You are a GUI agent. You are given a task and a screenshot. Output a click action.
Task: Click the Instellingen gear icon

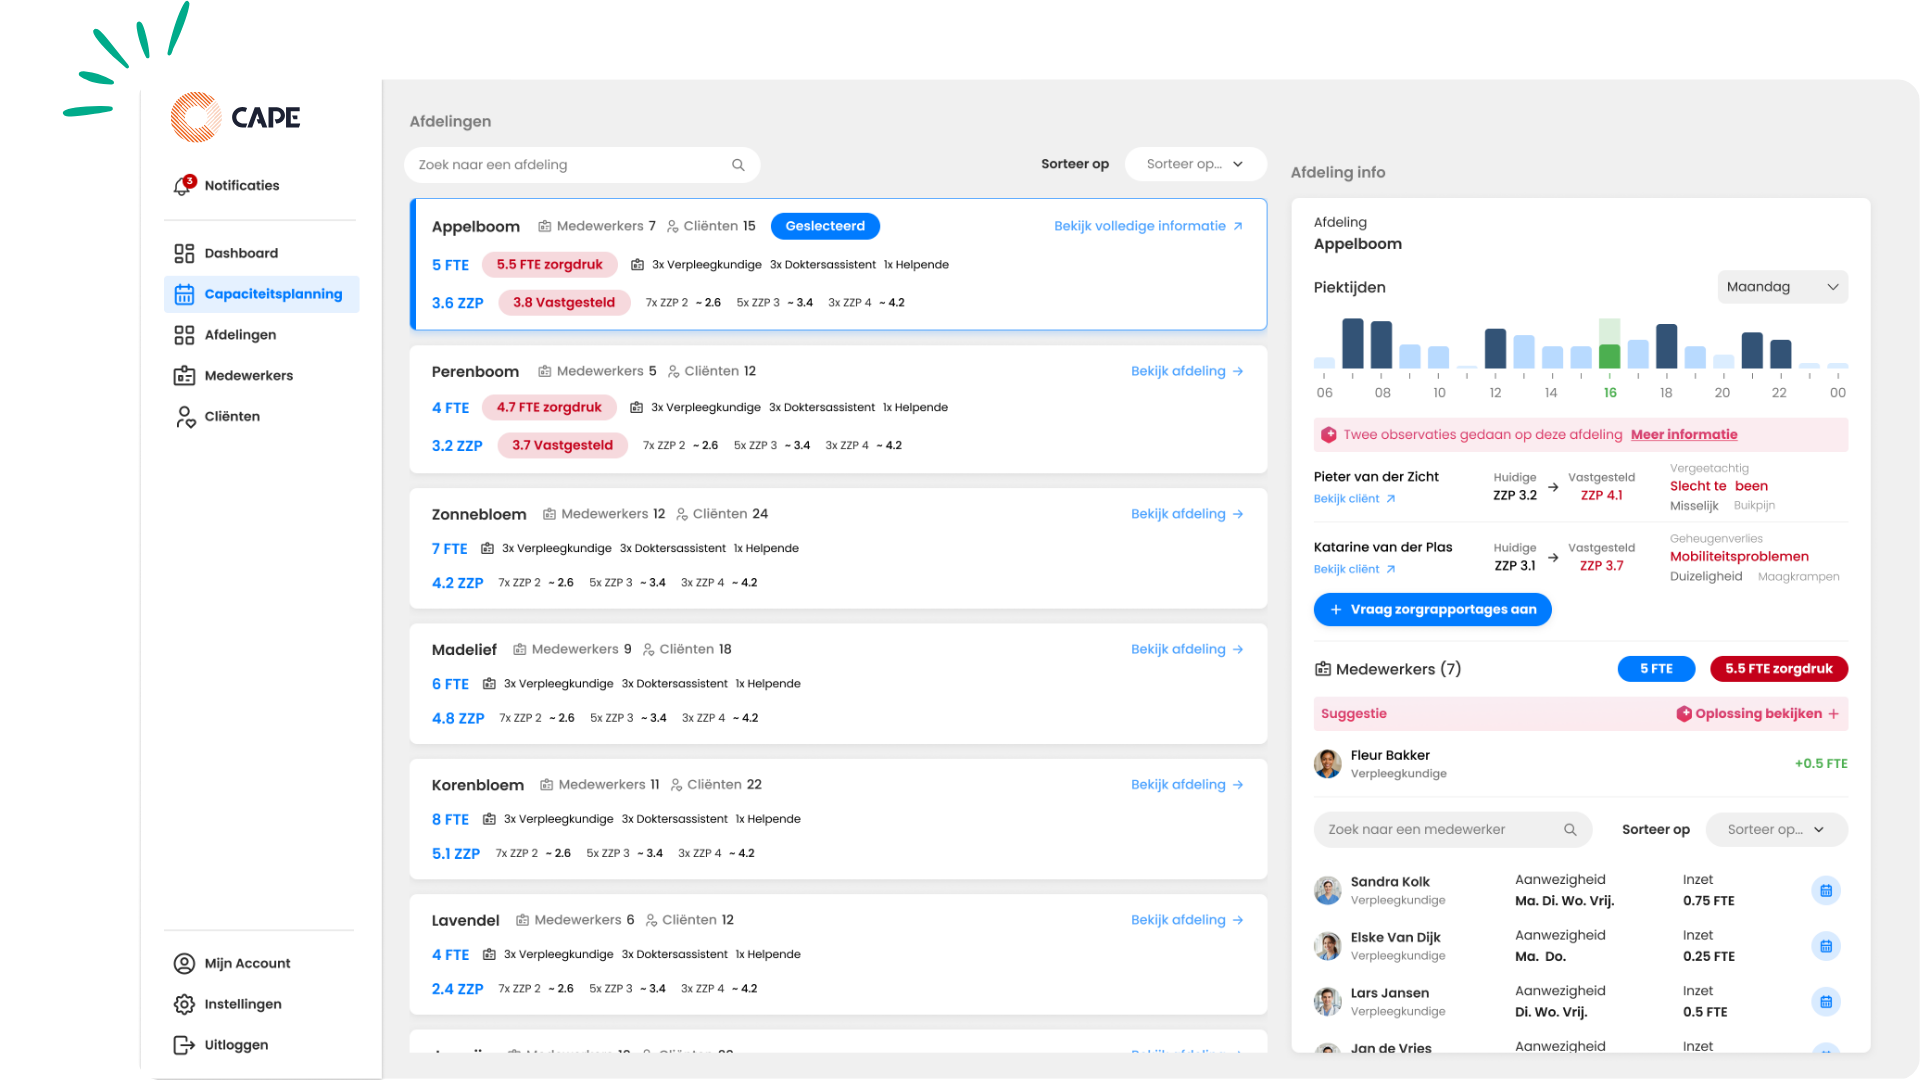(x=184, y=1004)
